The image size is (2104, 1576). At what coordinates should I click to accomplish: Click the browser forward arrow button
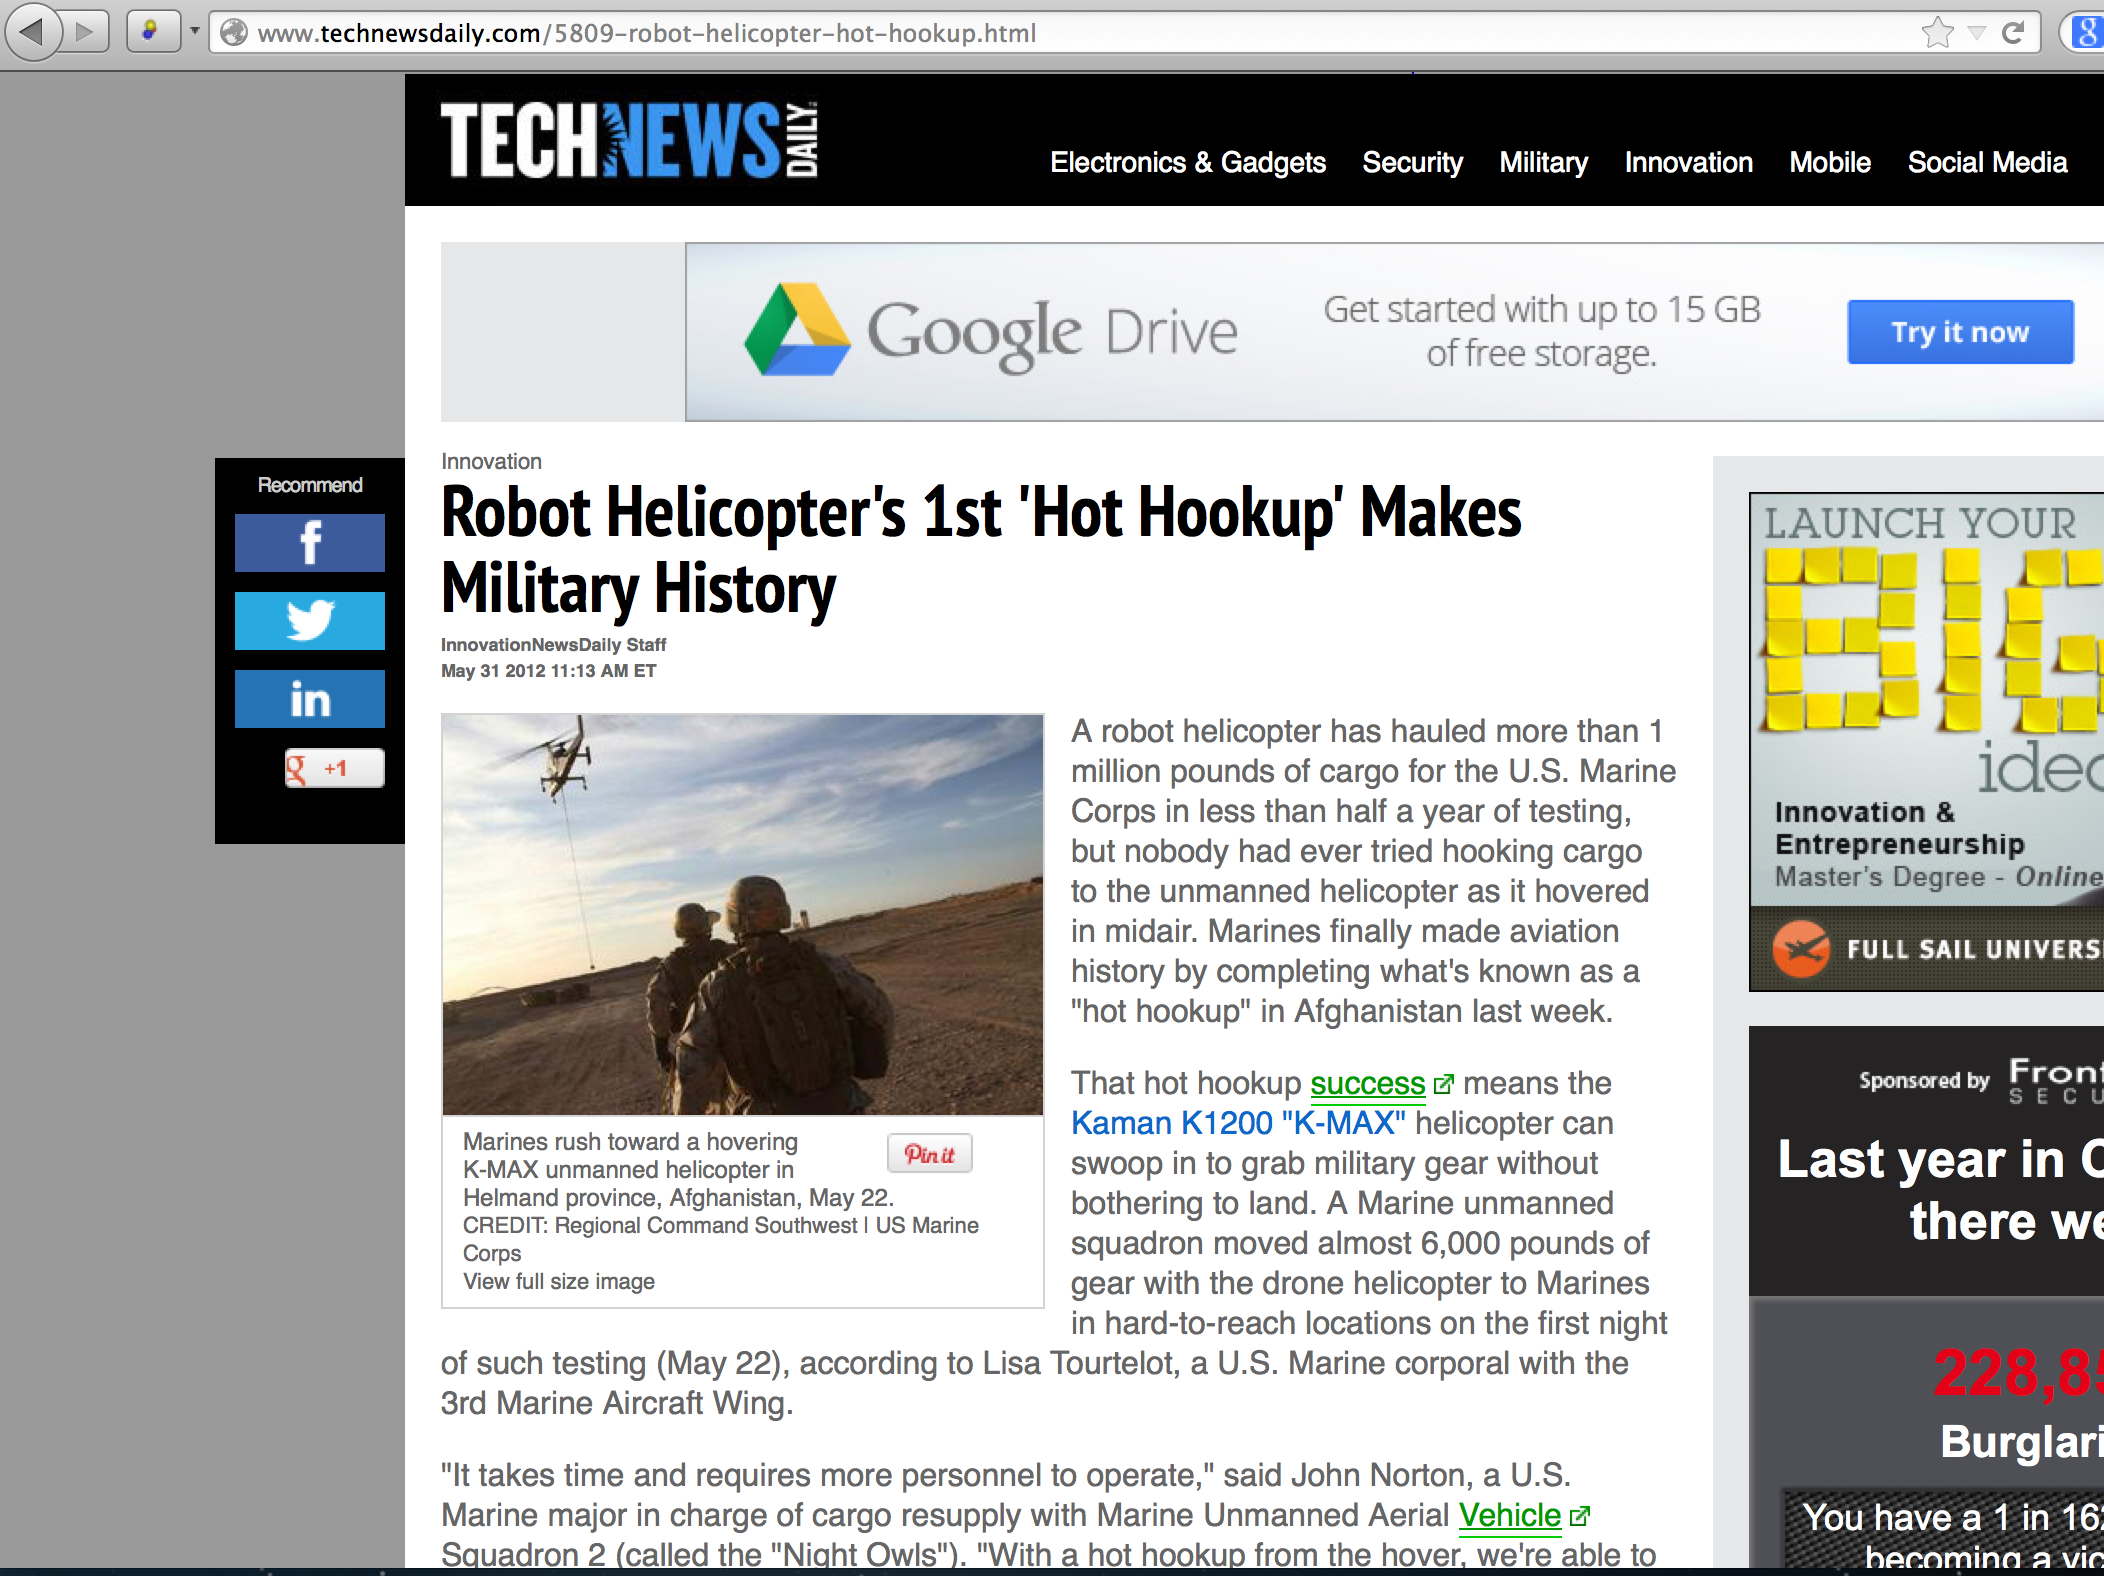click(x=86, y=32)
